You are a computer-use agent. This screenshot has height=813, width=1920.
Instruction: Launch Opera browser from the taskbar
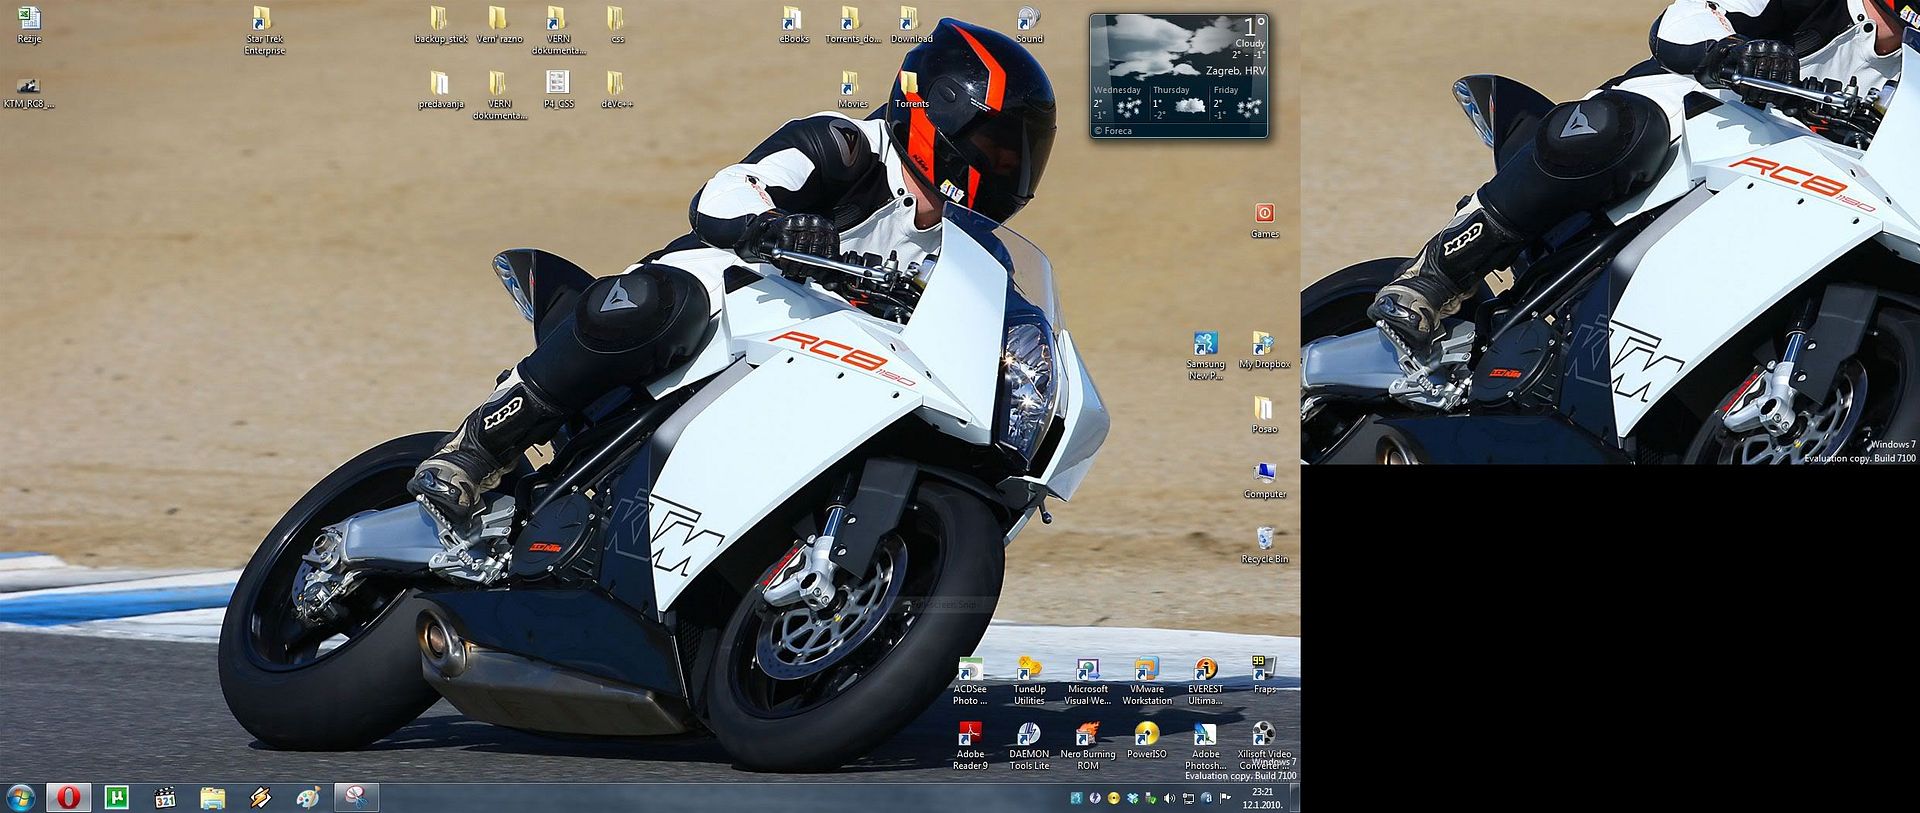coord(68,797)
